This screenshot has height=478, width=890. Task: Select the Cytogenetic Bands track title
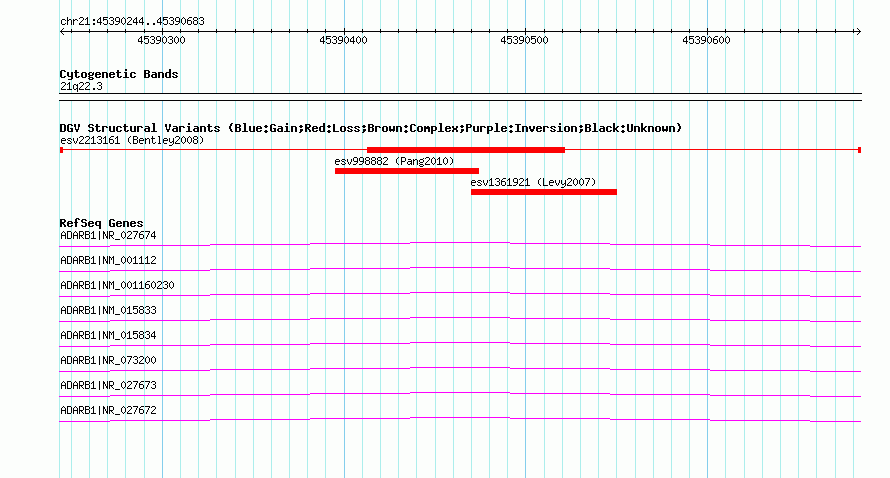[119, 74]
